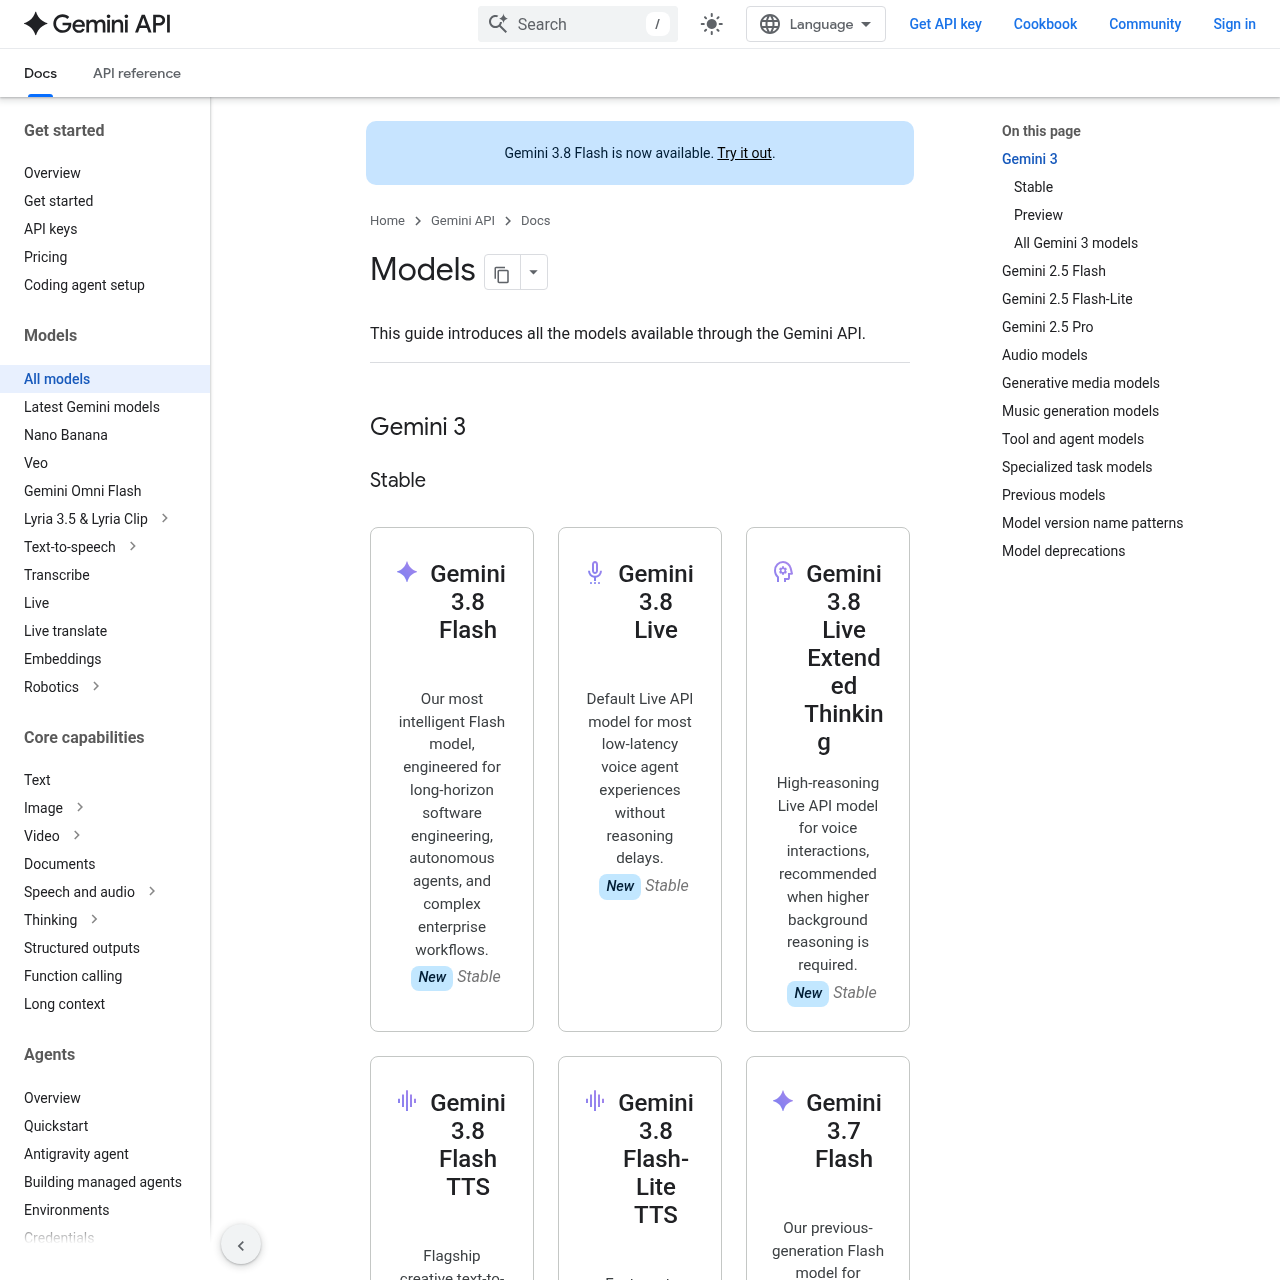Open the Cookbook link

1045,24
